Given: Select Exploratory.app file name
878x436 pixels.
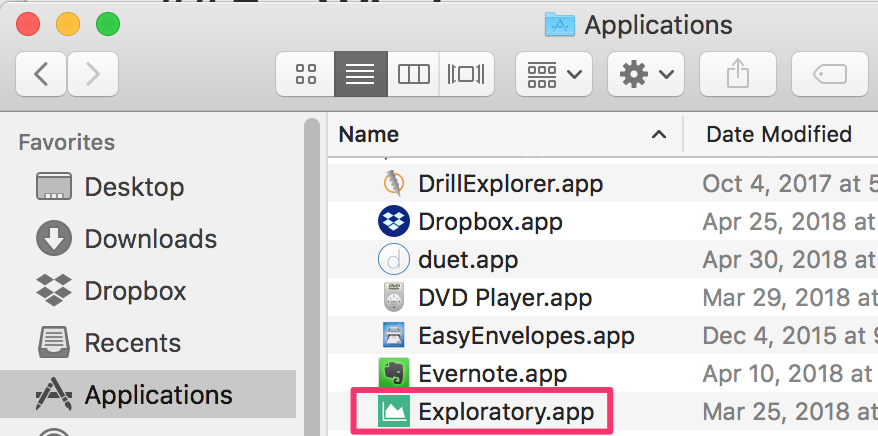Looking at the screenshot, I should pos(506,412).
